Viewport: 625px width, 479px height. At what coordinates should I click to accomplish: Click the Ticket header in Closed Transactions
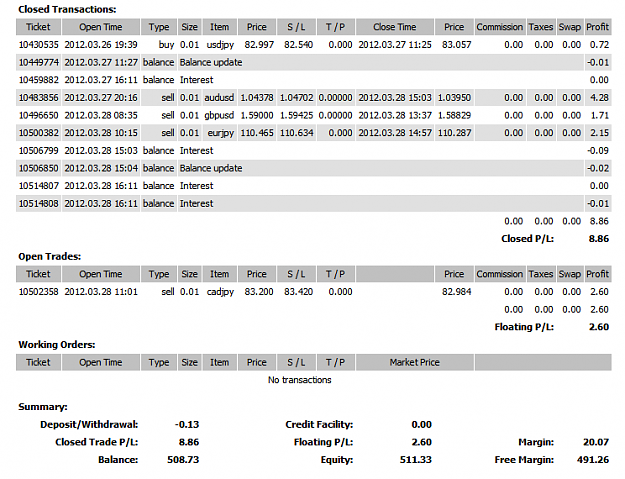coord(38,27)
